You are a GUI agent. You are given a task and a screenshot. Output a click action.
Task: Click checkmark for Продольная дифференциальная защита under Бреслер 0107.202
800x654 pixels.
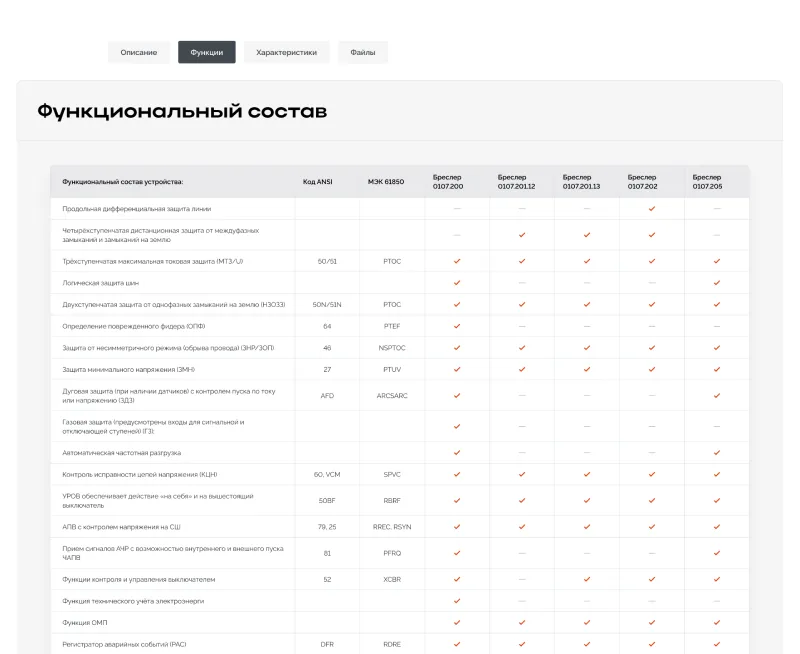click(653, 208)
